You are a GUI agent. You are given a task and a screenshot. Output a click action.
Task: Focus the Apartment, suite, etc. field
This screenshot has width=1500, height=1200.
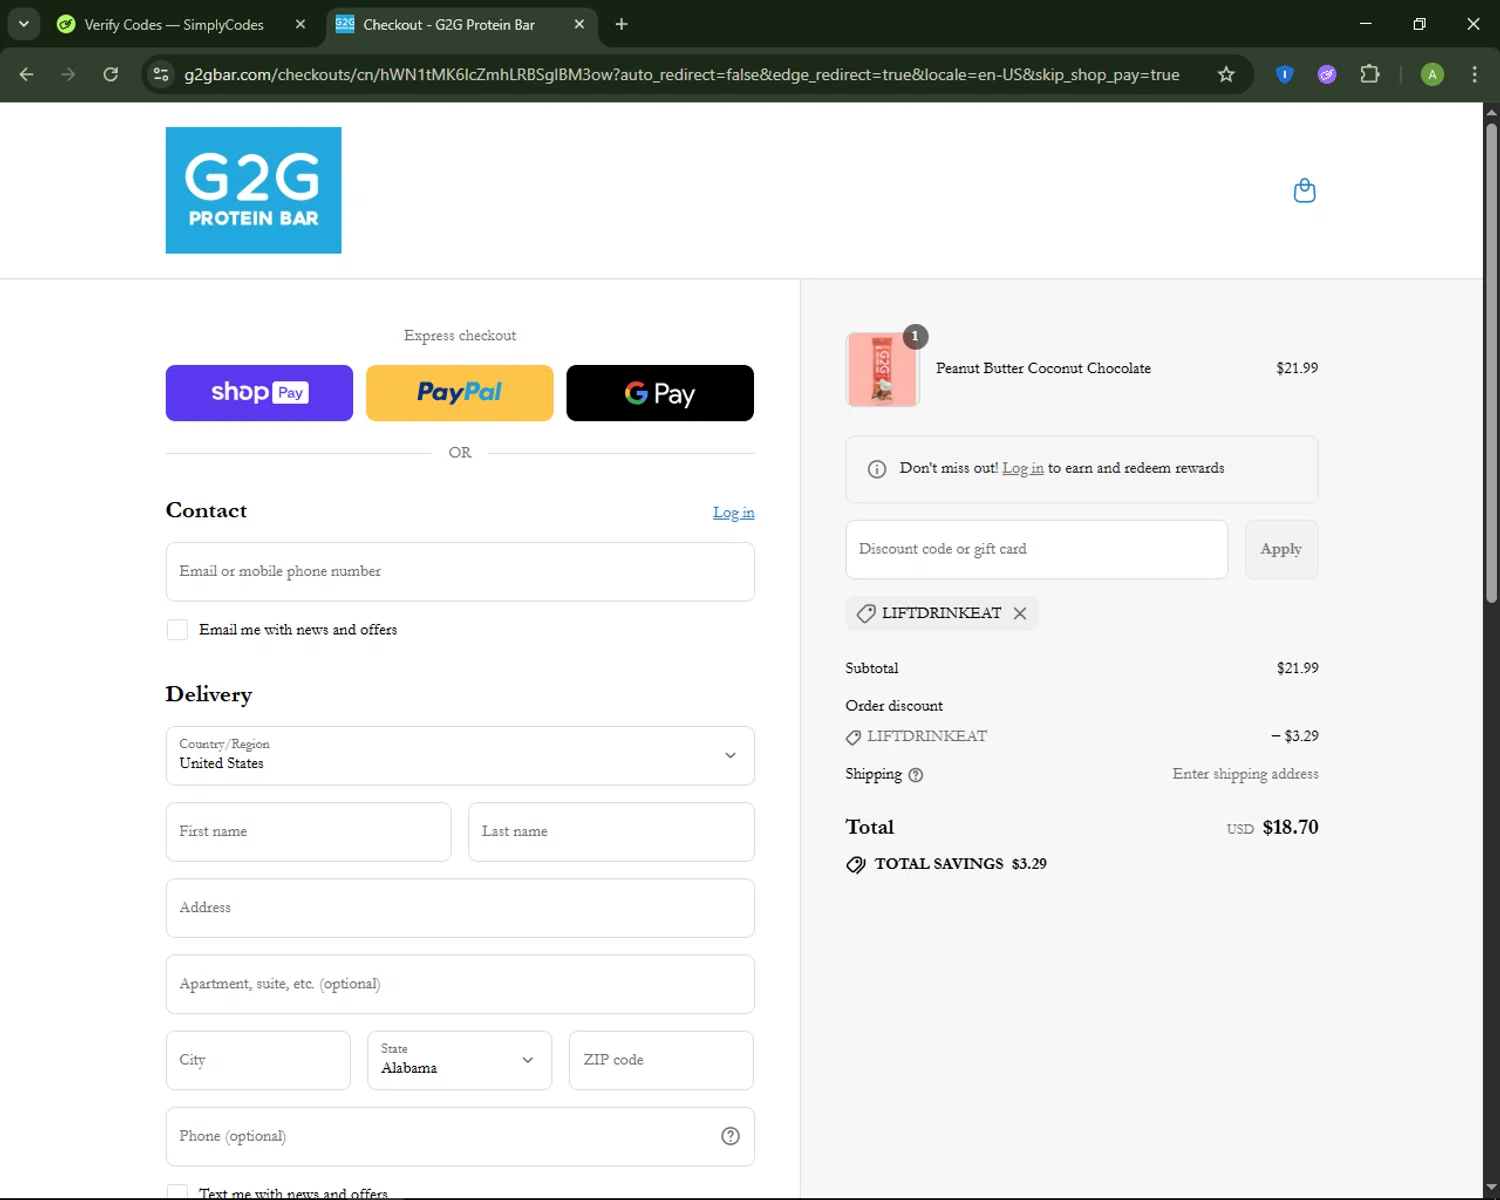460,984
